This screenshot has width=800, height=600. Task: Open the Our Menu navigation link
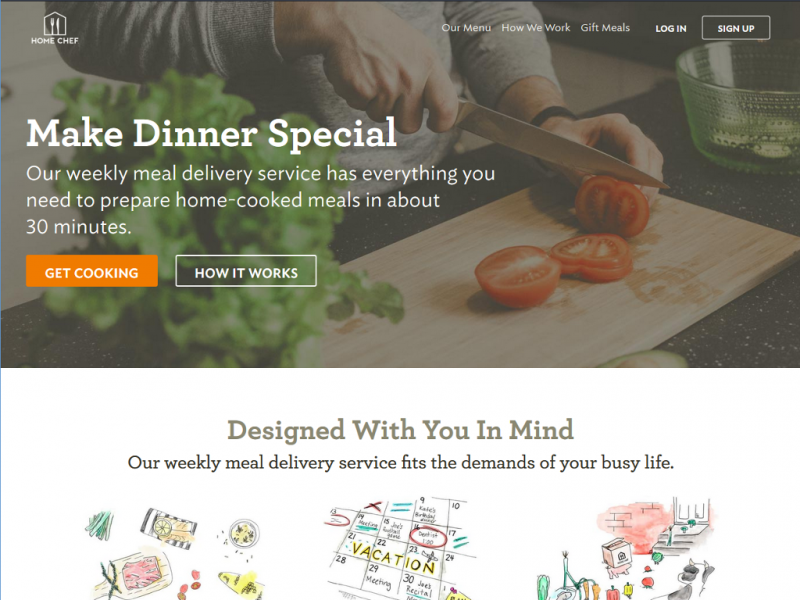click(x=466, y=28)
